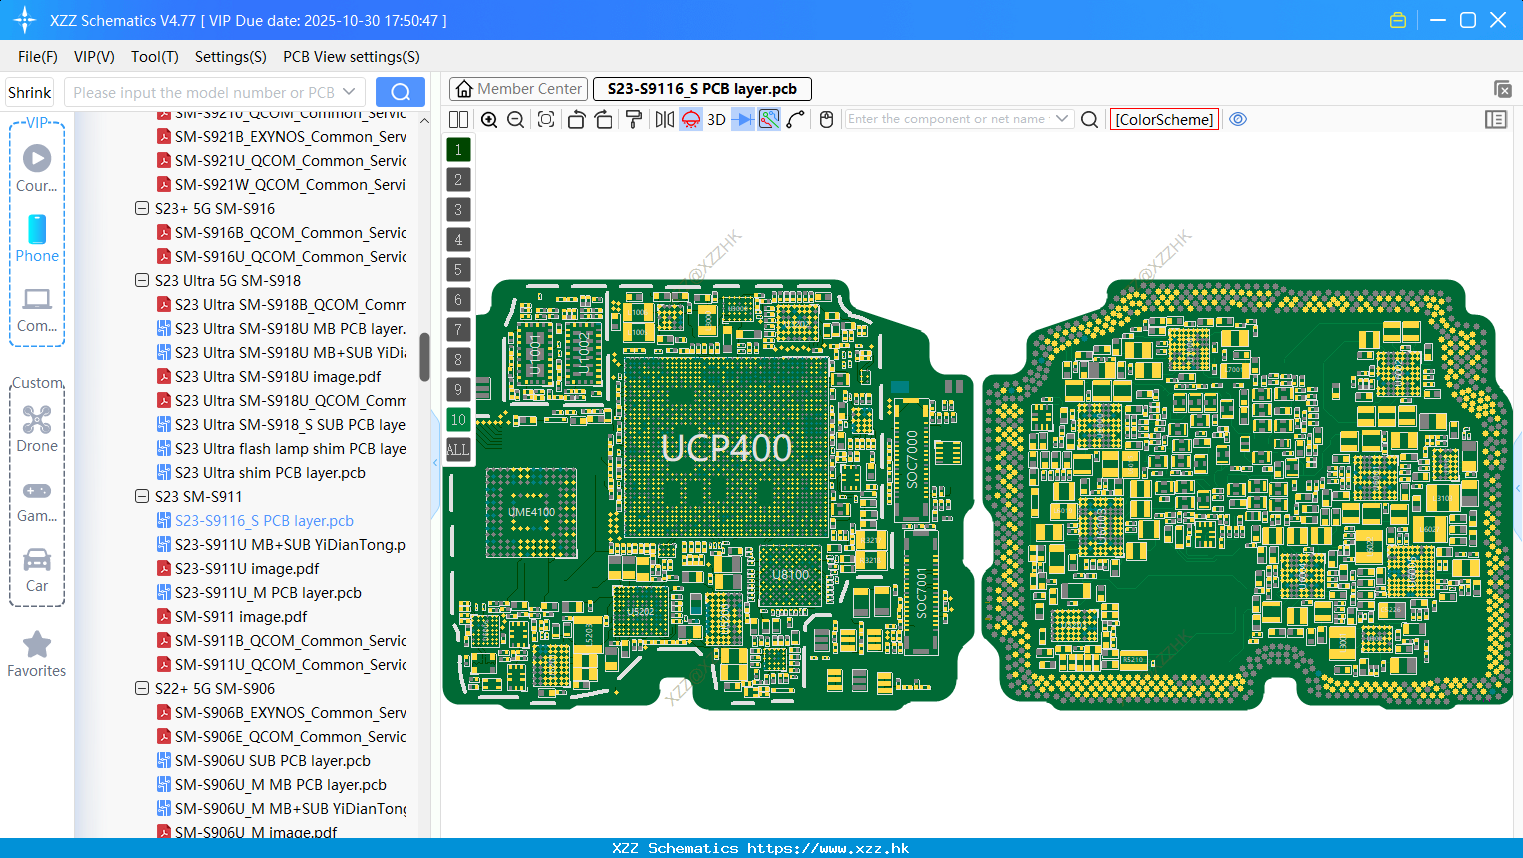Toggle the diode symbol tool
The image size is (1523, 858).
pos(743,119)
